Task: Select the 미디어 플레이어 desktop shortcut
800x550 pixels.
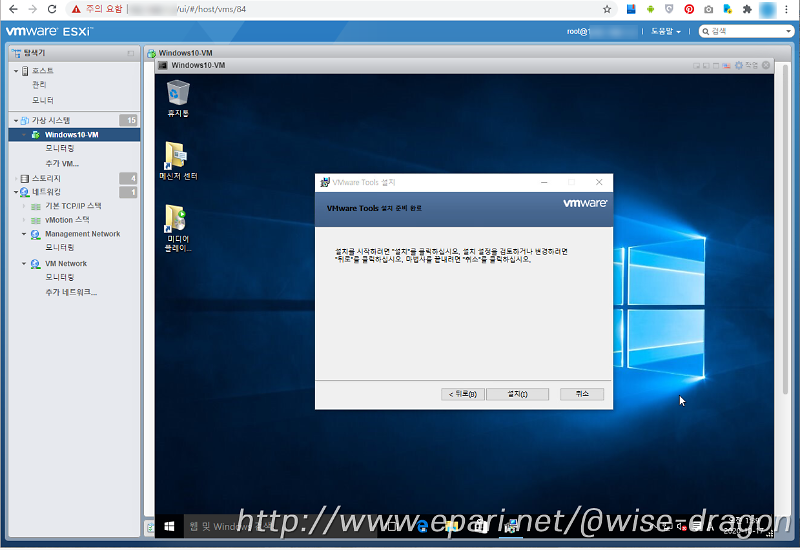Action: point(178,228)
